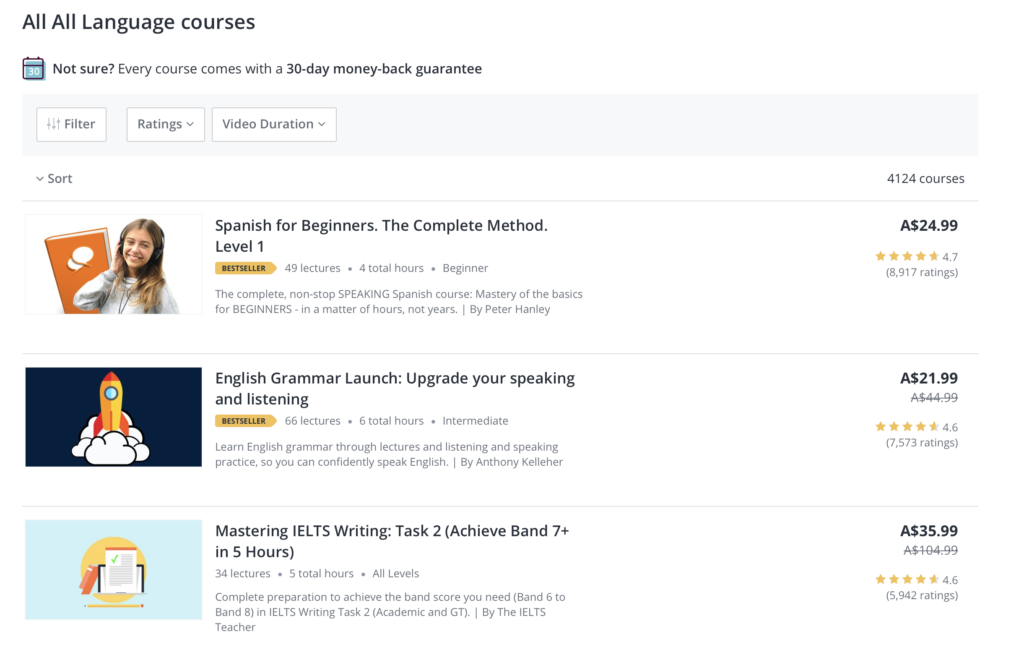Open the Sort expander

coord(54,178)
